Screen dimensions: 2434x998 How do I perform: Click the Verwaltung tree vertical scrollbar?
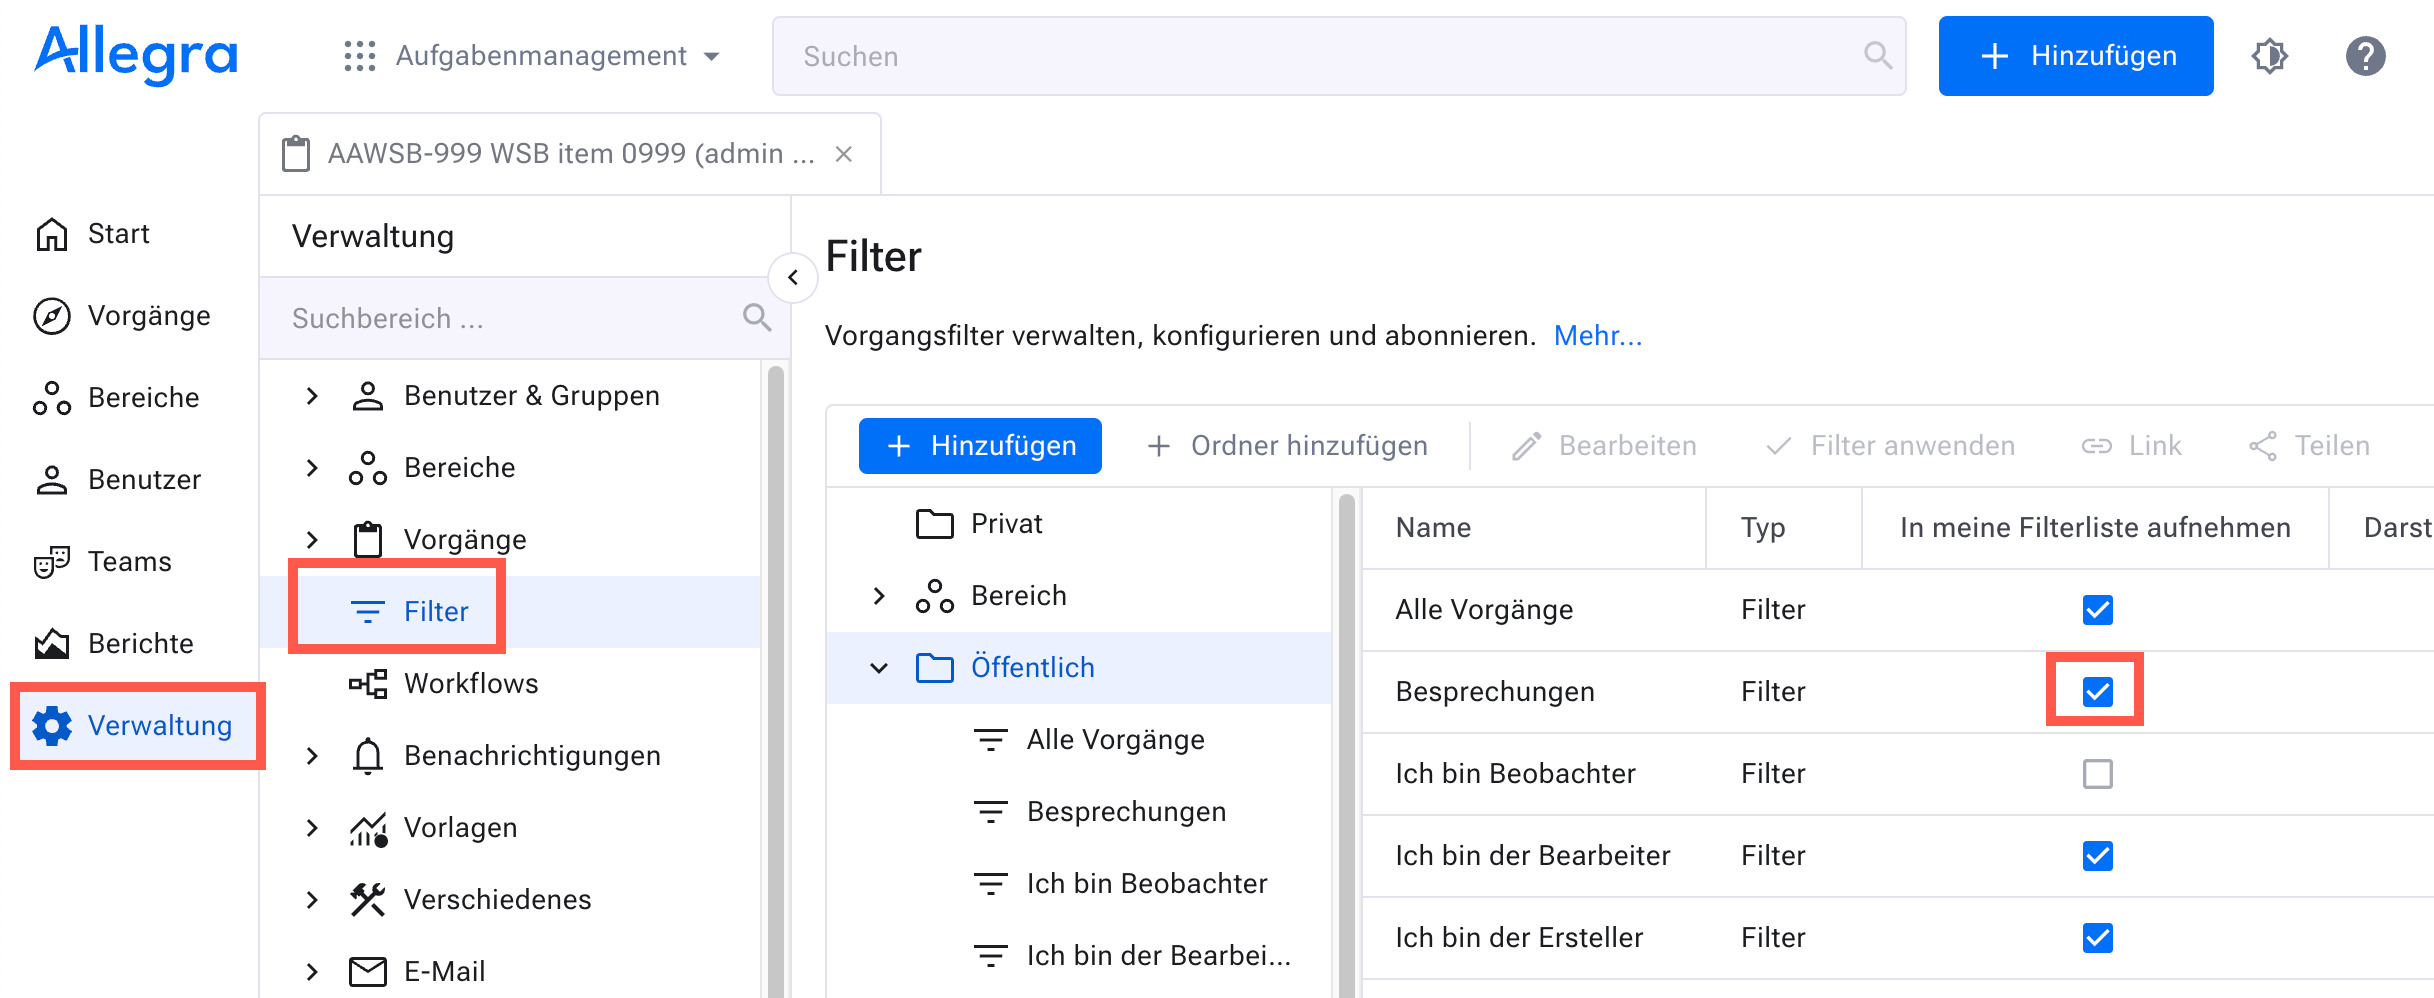tap(775, 680)
